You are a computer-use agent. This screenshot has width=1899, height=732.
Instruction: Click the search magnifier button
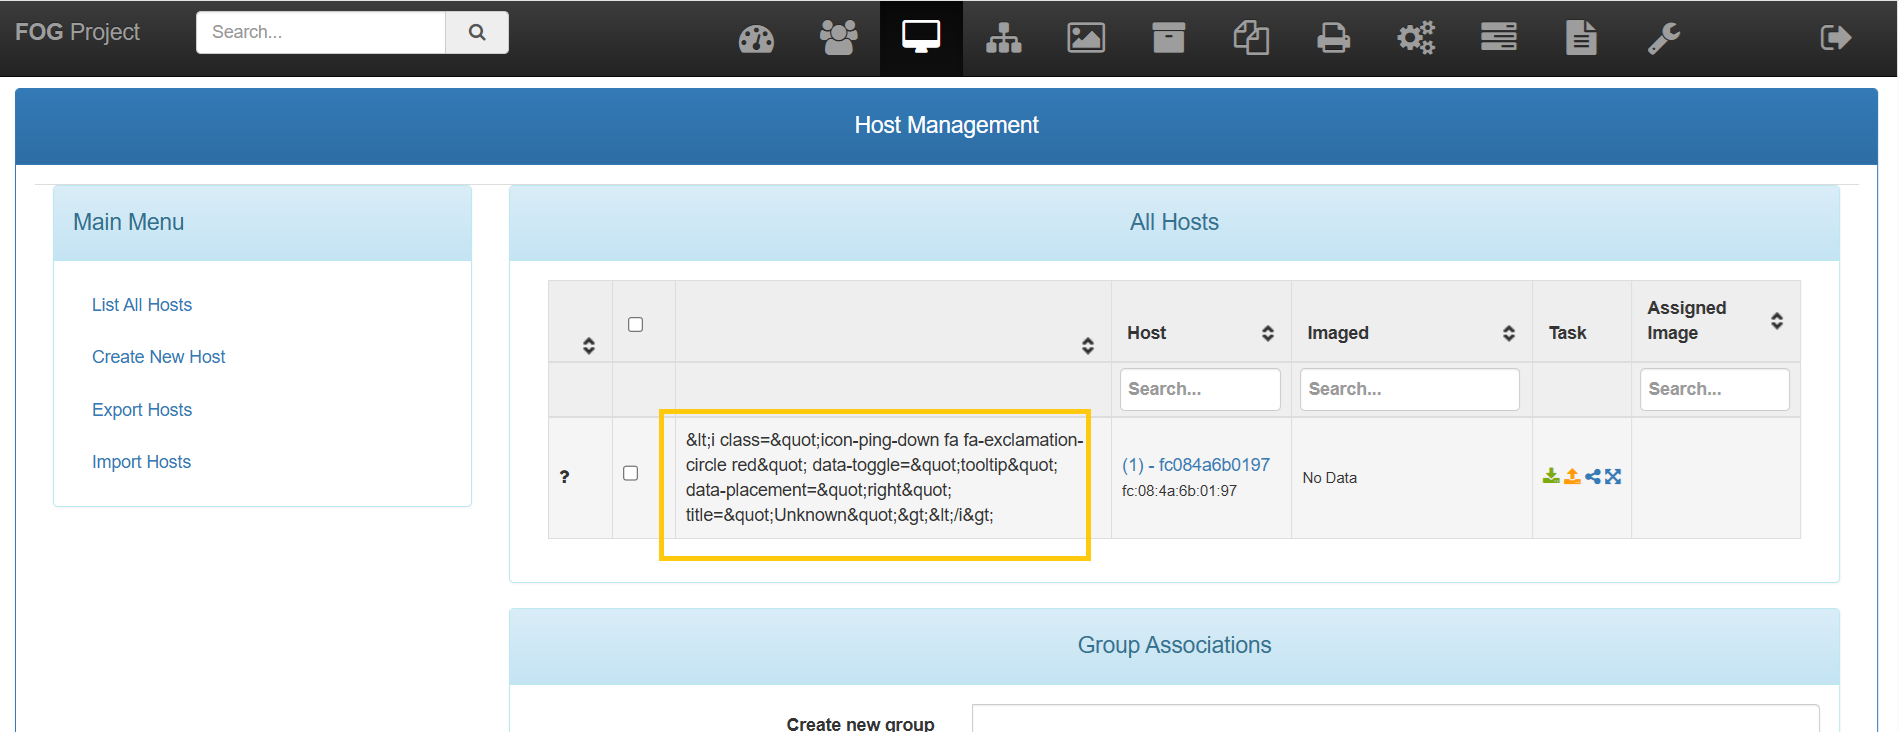(477, 32)
